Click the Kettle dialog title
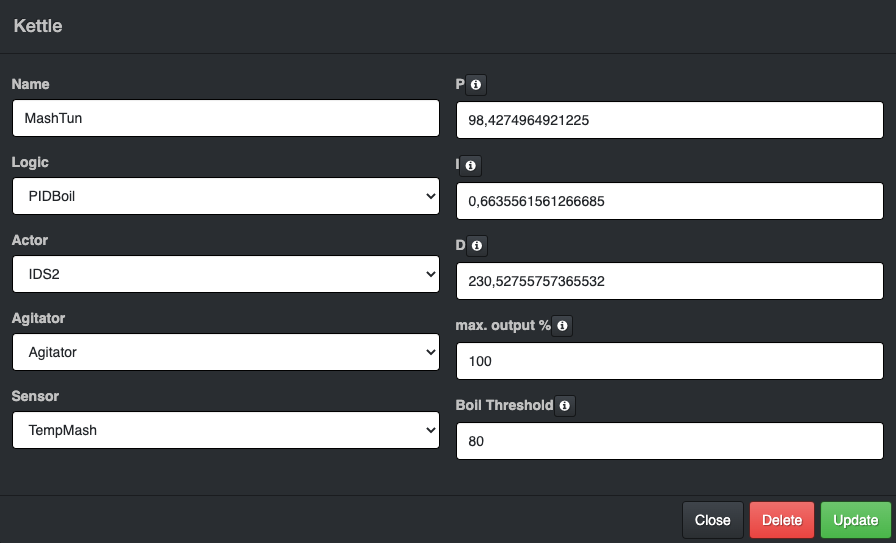Screen dimensions: 896x543 (x=38, y=27)
